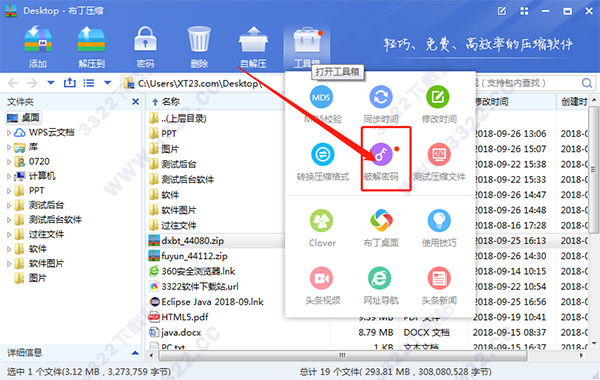Expand the 测试后台软件 tree node
This screenshot has width=600, height=380.
point(8,220)
